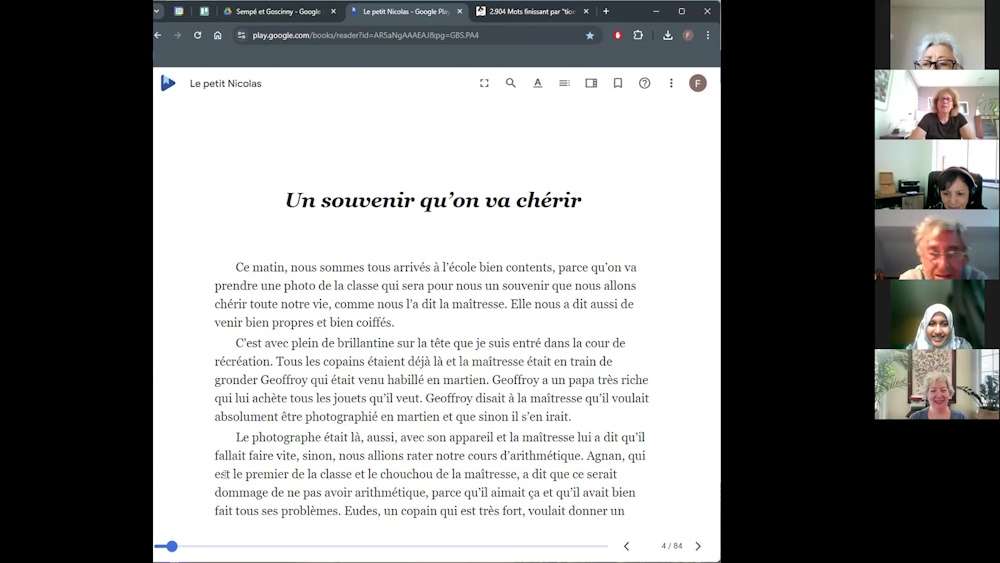Open the search in book tool

[511, 83]
